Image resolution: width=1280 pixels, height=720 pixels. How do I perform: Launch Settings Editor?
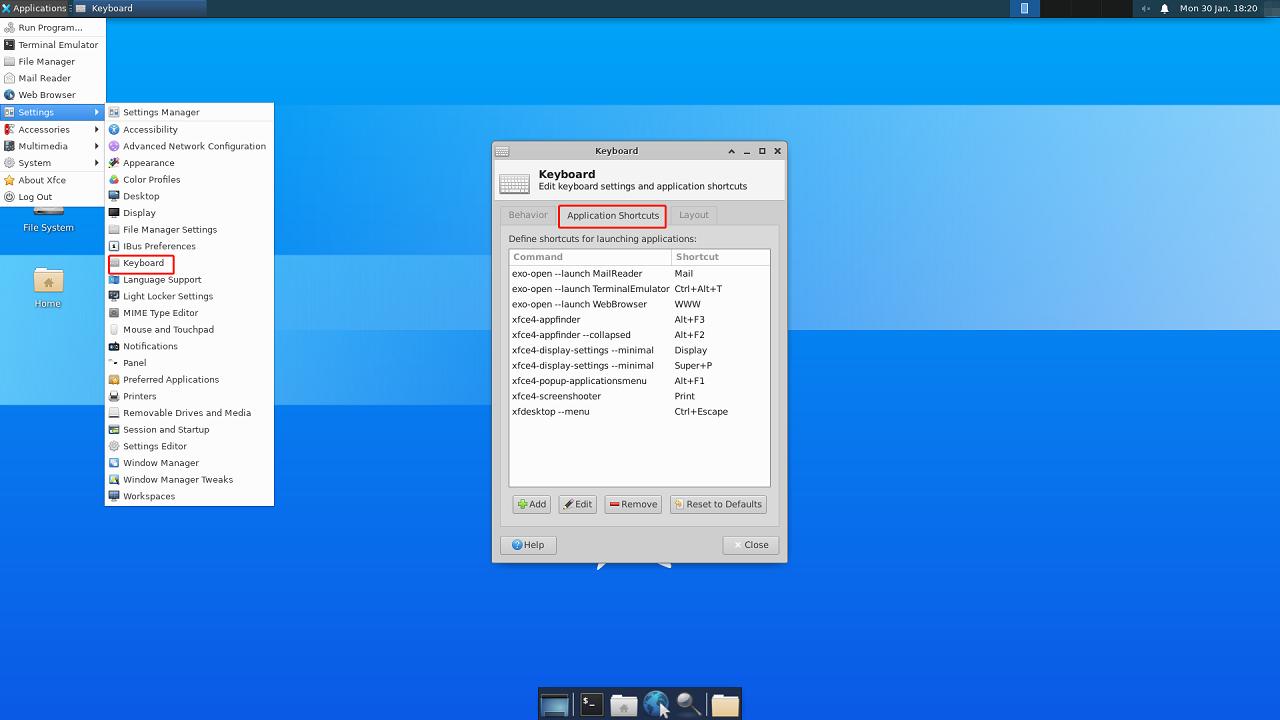tap(189, 446)
